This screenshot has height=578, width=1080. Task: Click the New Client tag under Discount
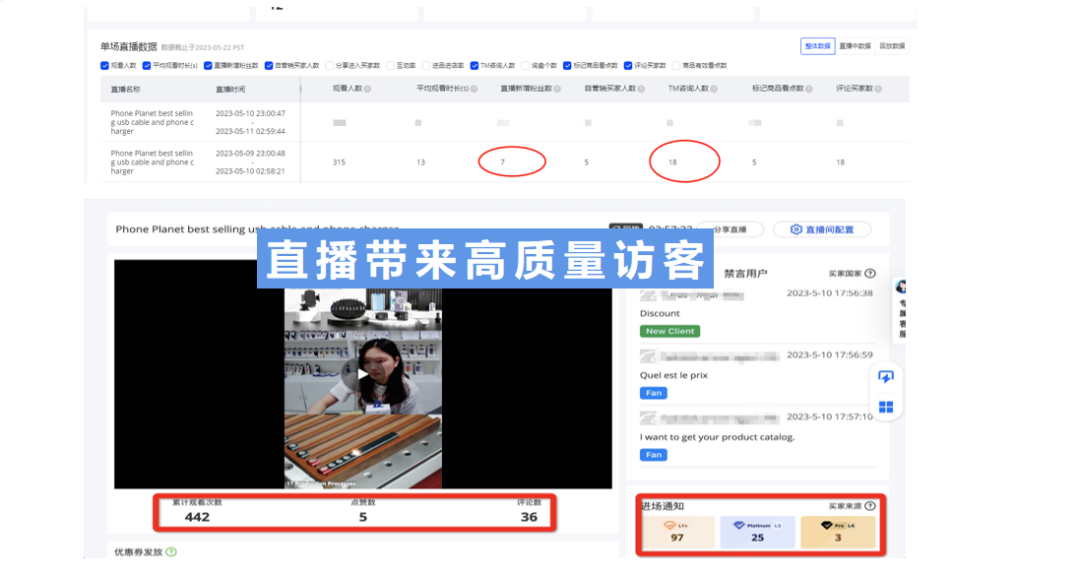[x=670, y=331]
